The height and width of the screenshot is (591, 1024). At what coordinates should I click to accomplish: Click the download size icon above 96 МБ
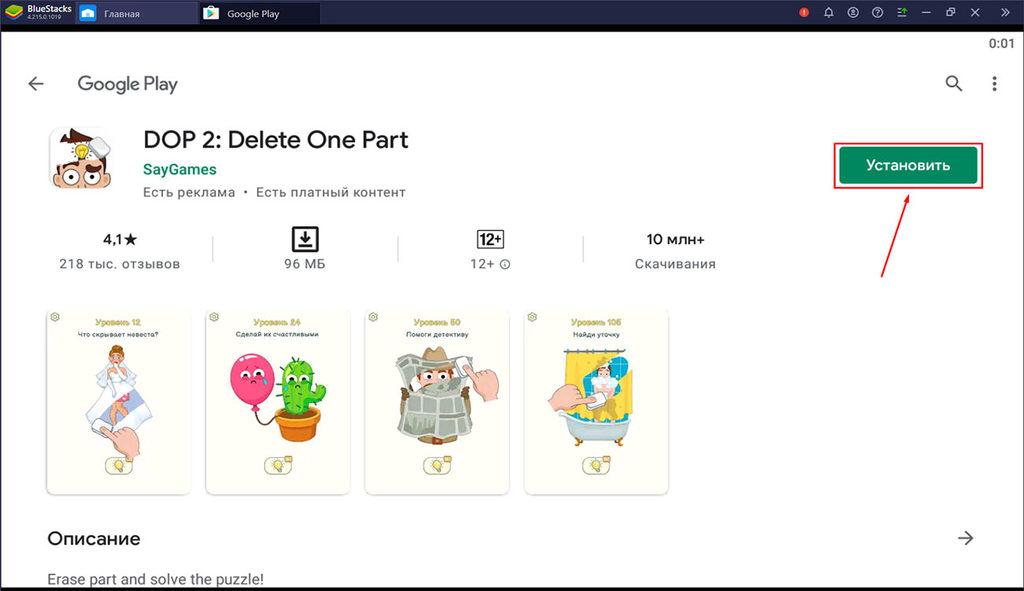point(304,239)
